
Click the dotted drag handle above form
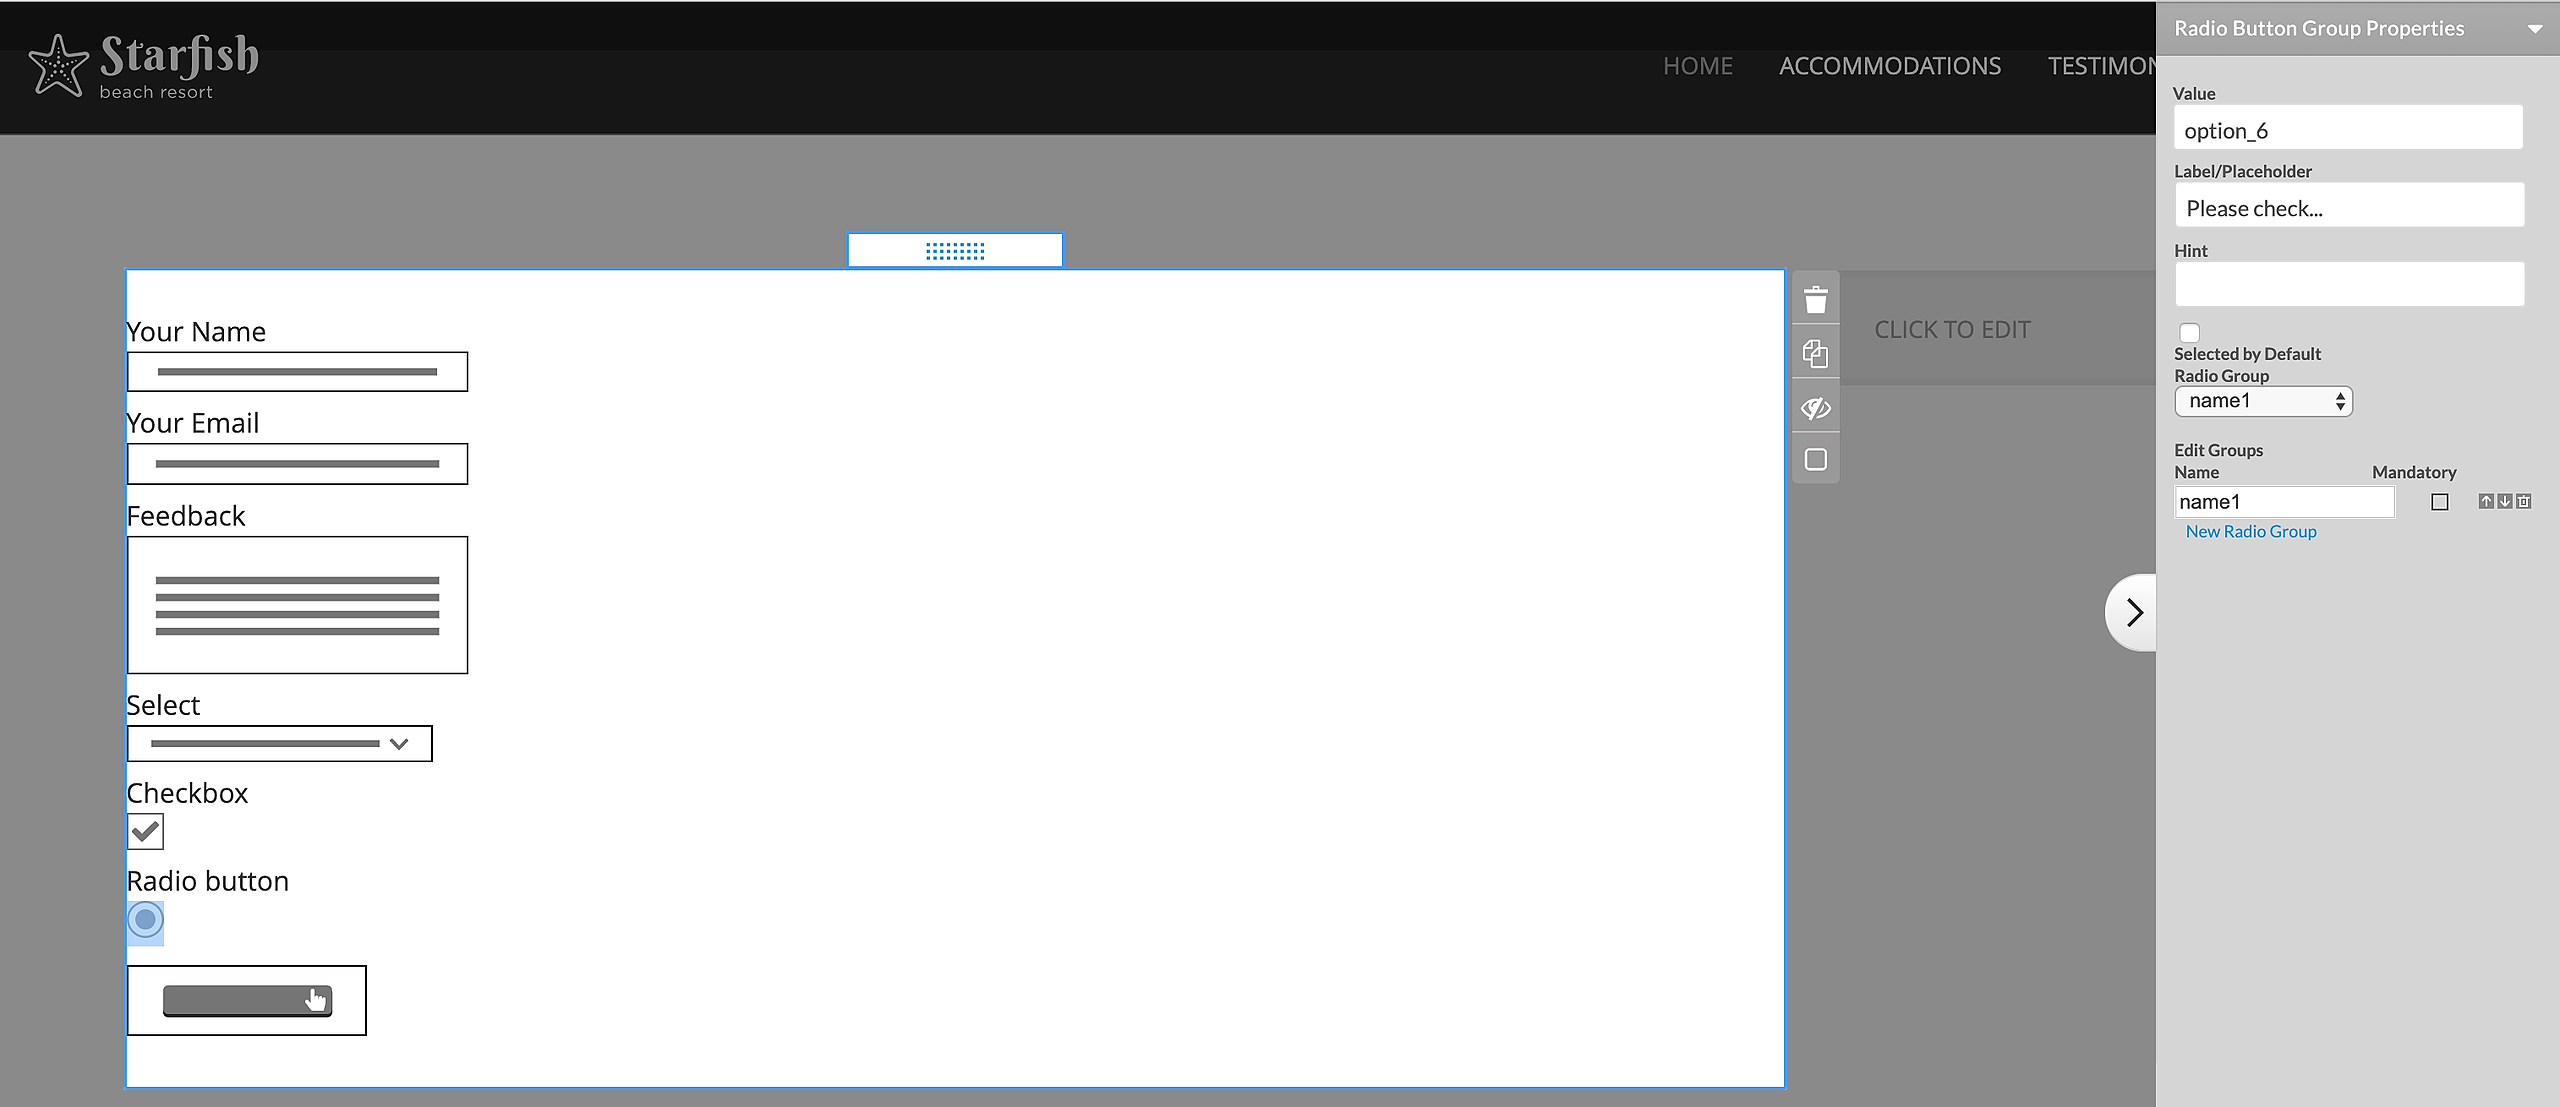coord(955,250)
